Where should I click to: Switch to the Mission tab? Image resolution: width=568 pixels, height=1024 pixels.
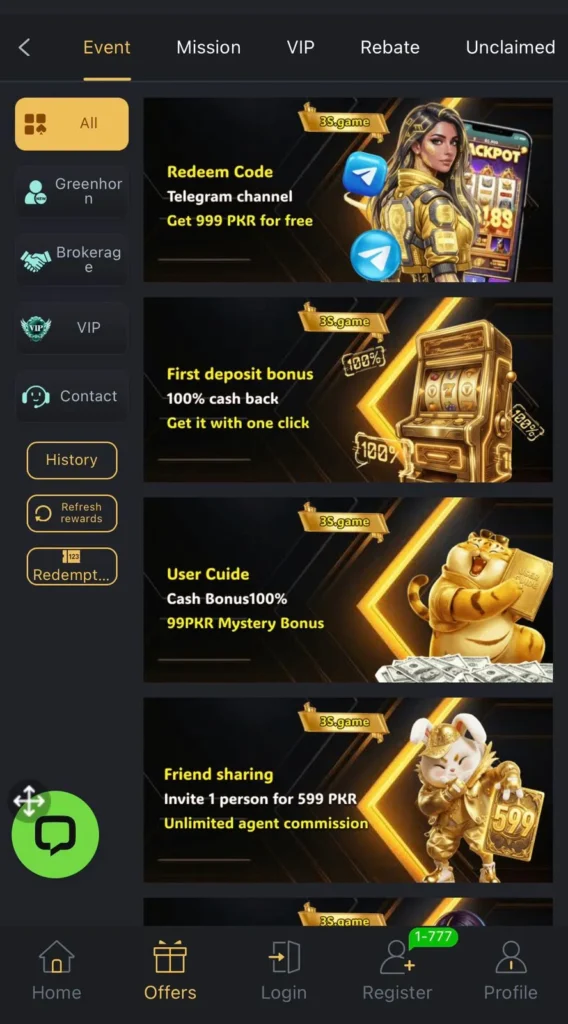[x=208, y=47]
